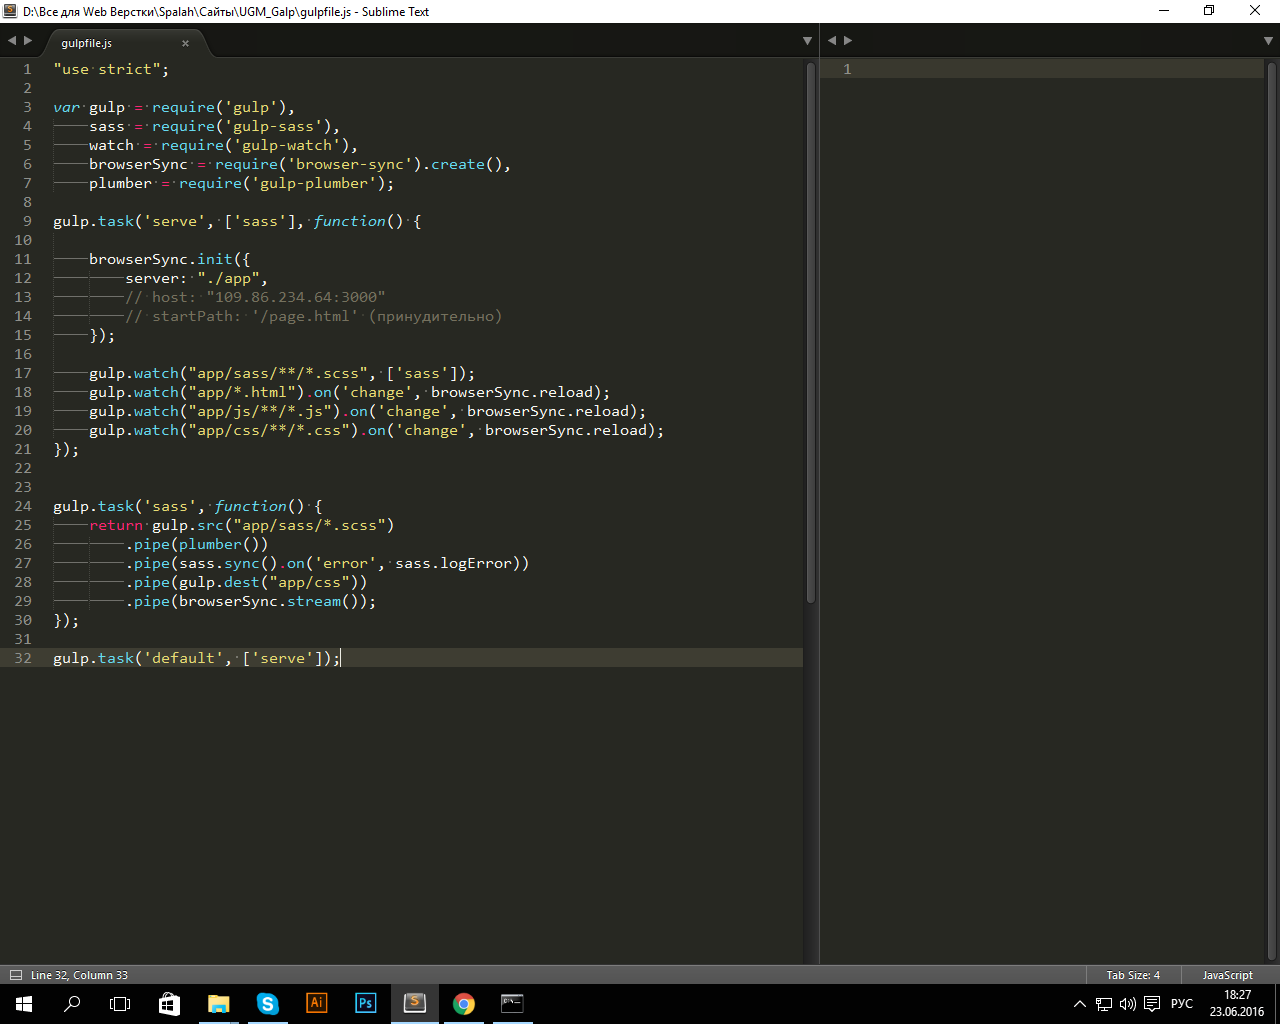This screenshot has height=1024, width=1280.
Task: Open the Tab Size: 4 menu
Action: tap(1133, 975)
